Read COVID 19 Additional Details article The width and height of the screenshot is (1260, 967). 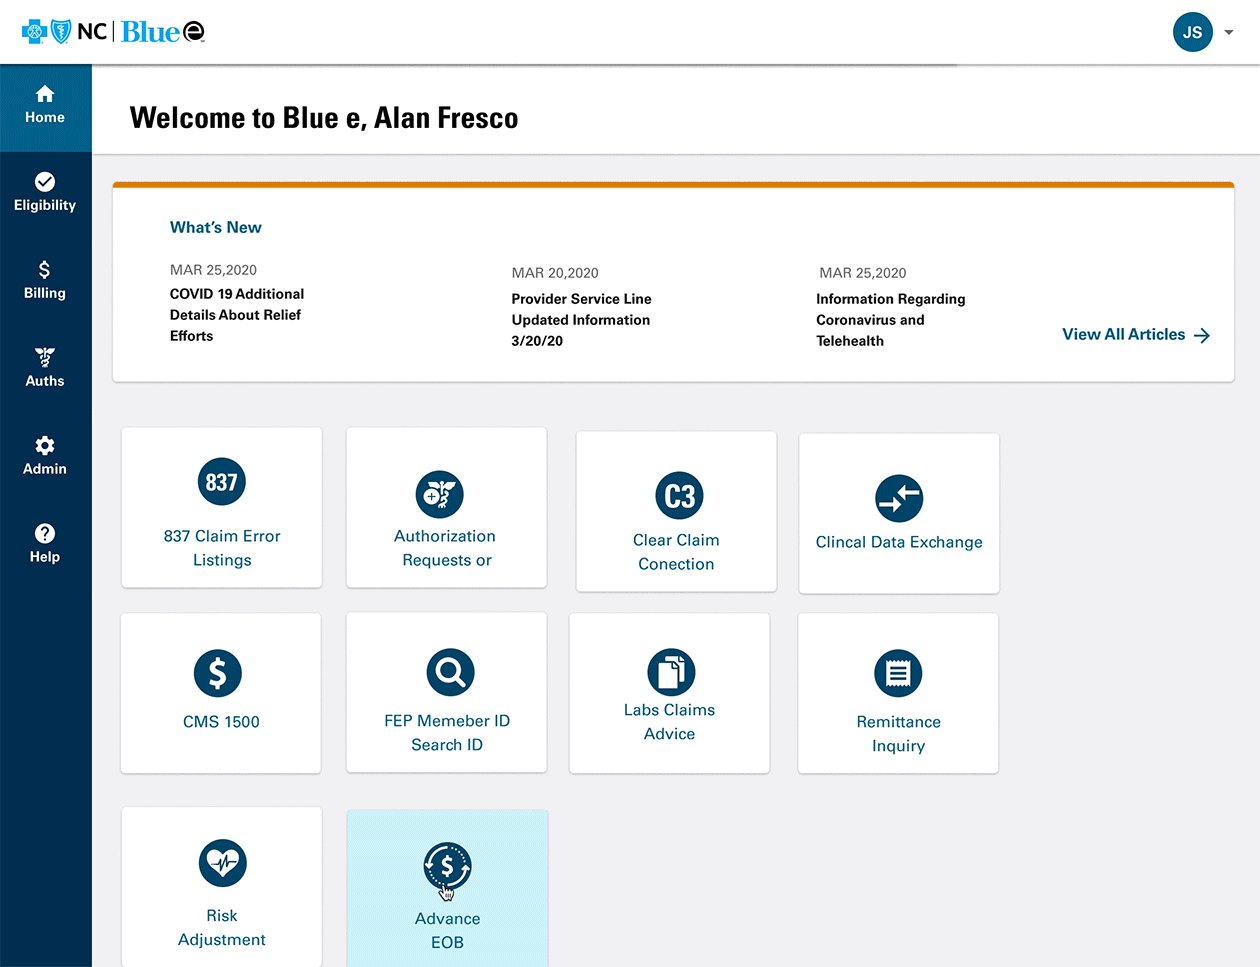point(237,315)
